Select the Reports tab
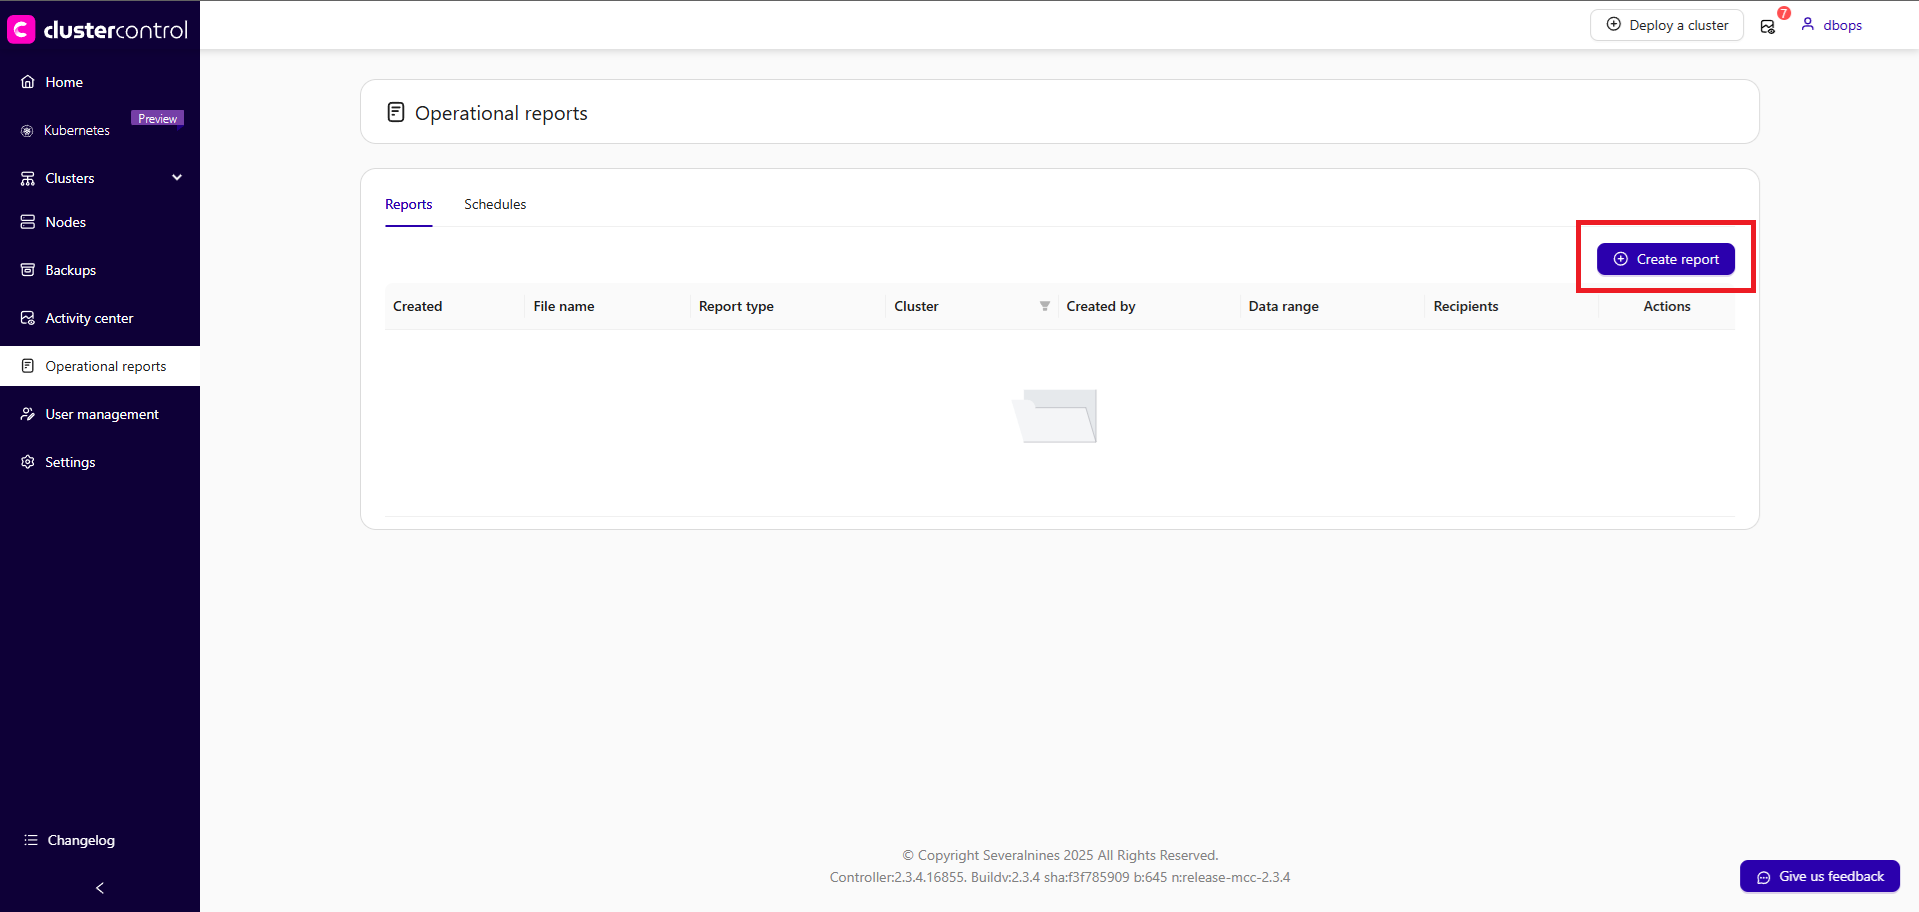 [x=408, y=204]
